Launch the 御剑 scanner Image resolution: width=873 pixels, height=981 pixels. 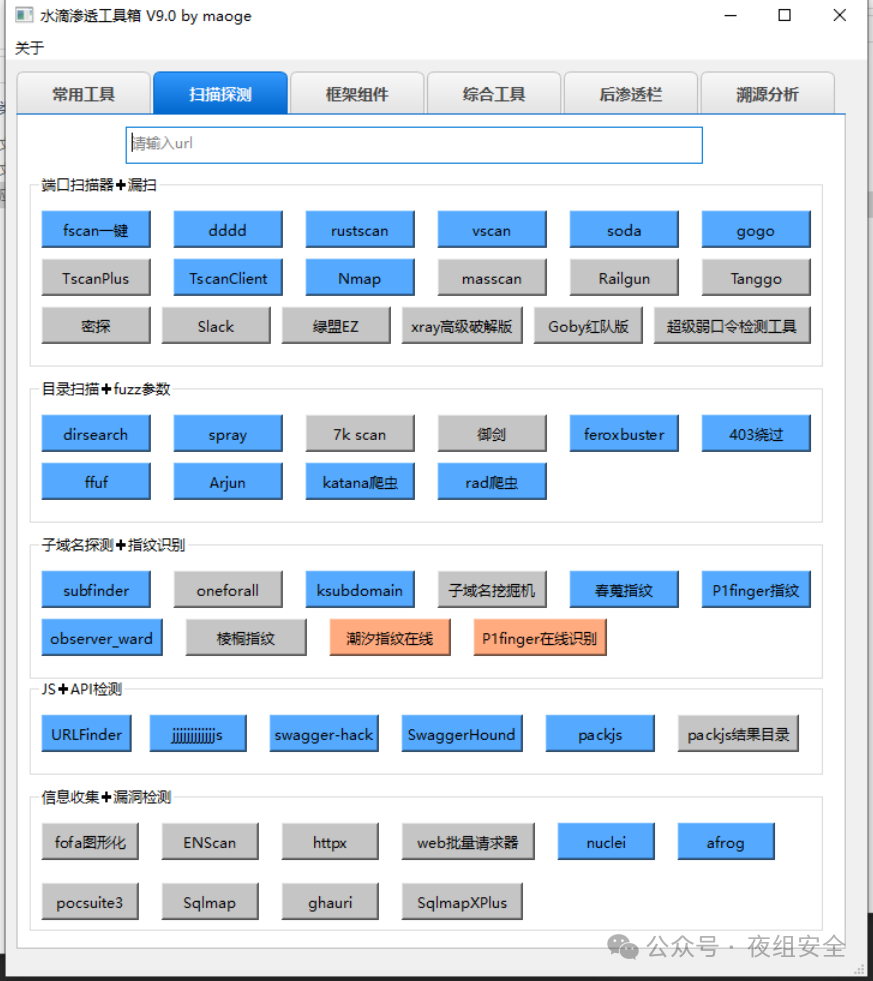492,434
